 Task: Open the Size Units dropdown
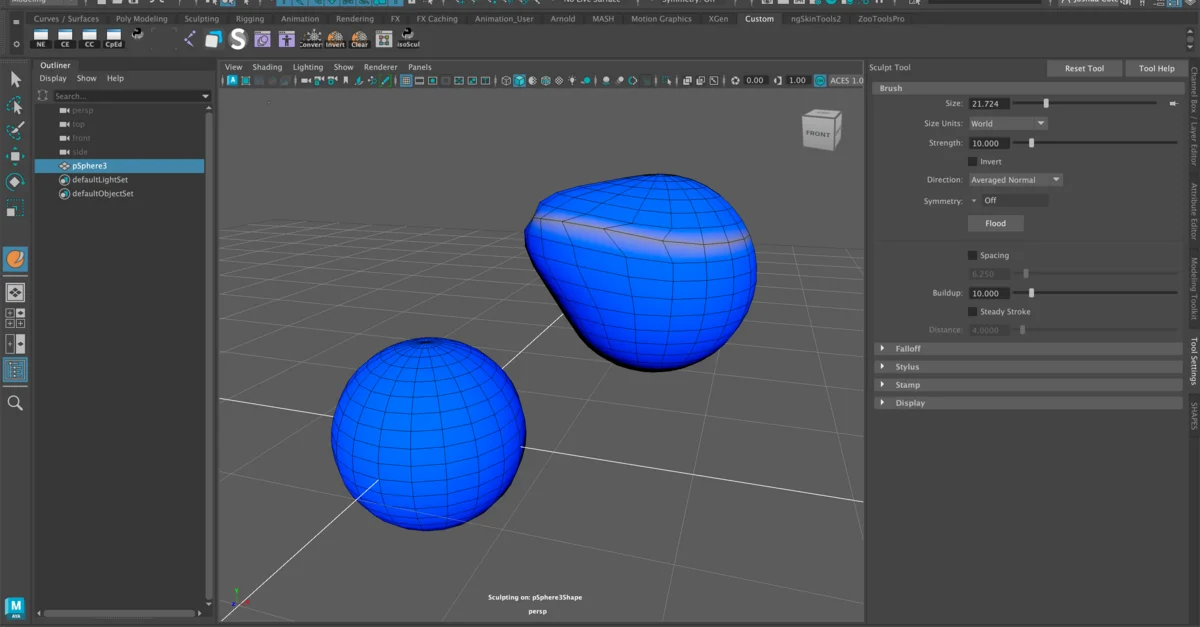1008,123
